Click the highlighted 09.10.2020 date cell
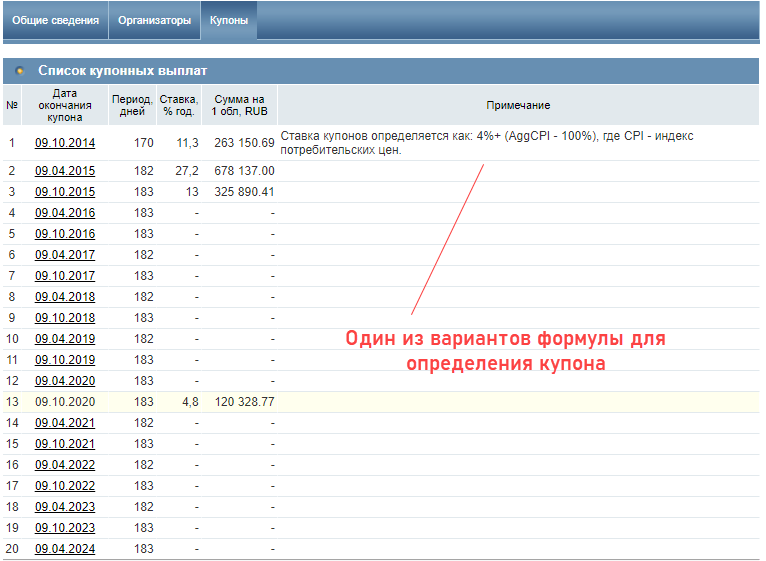766x561 pixels. 65,402
